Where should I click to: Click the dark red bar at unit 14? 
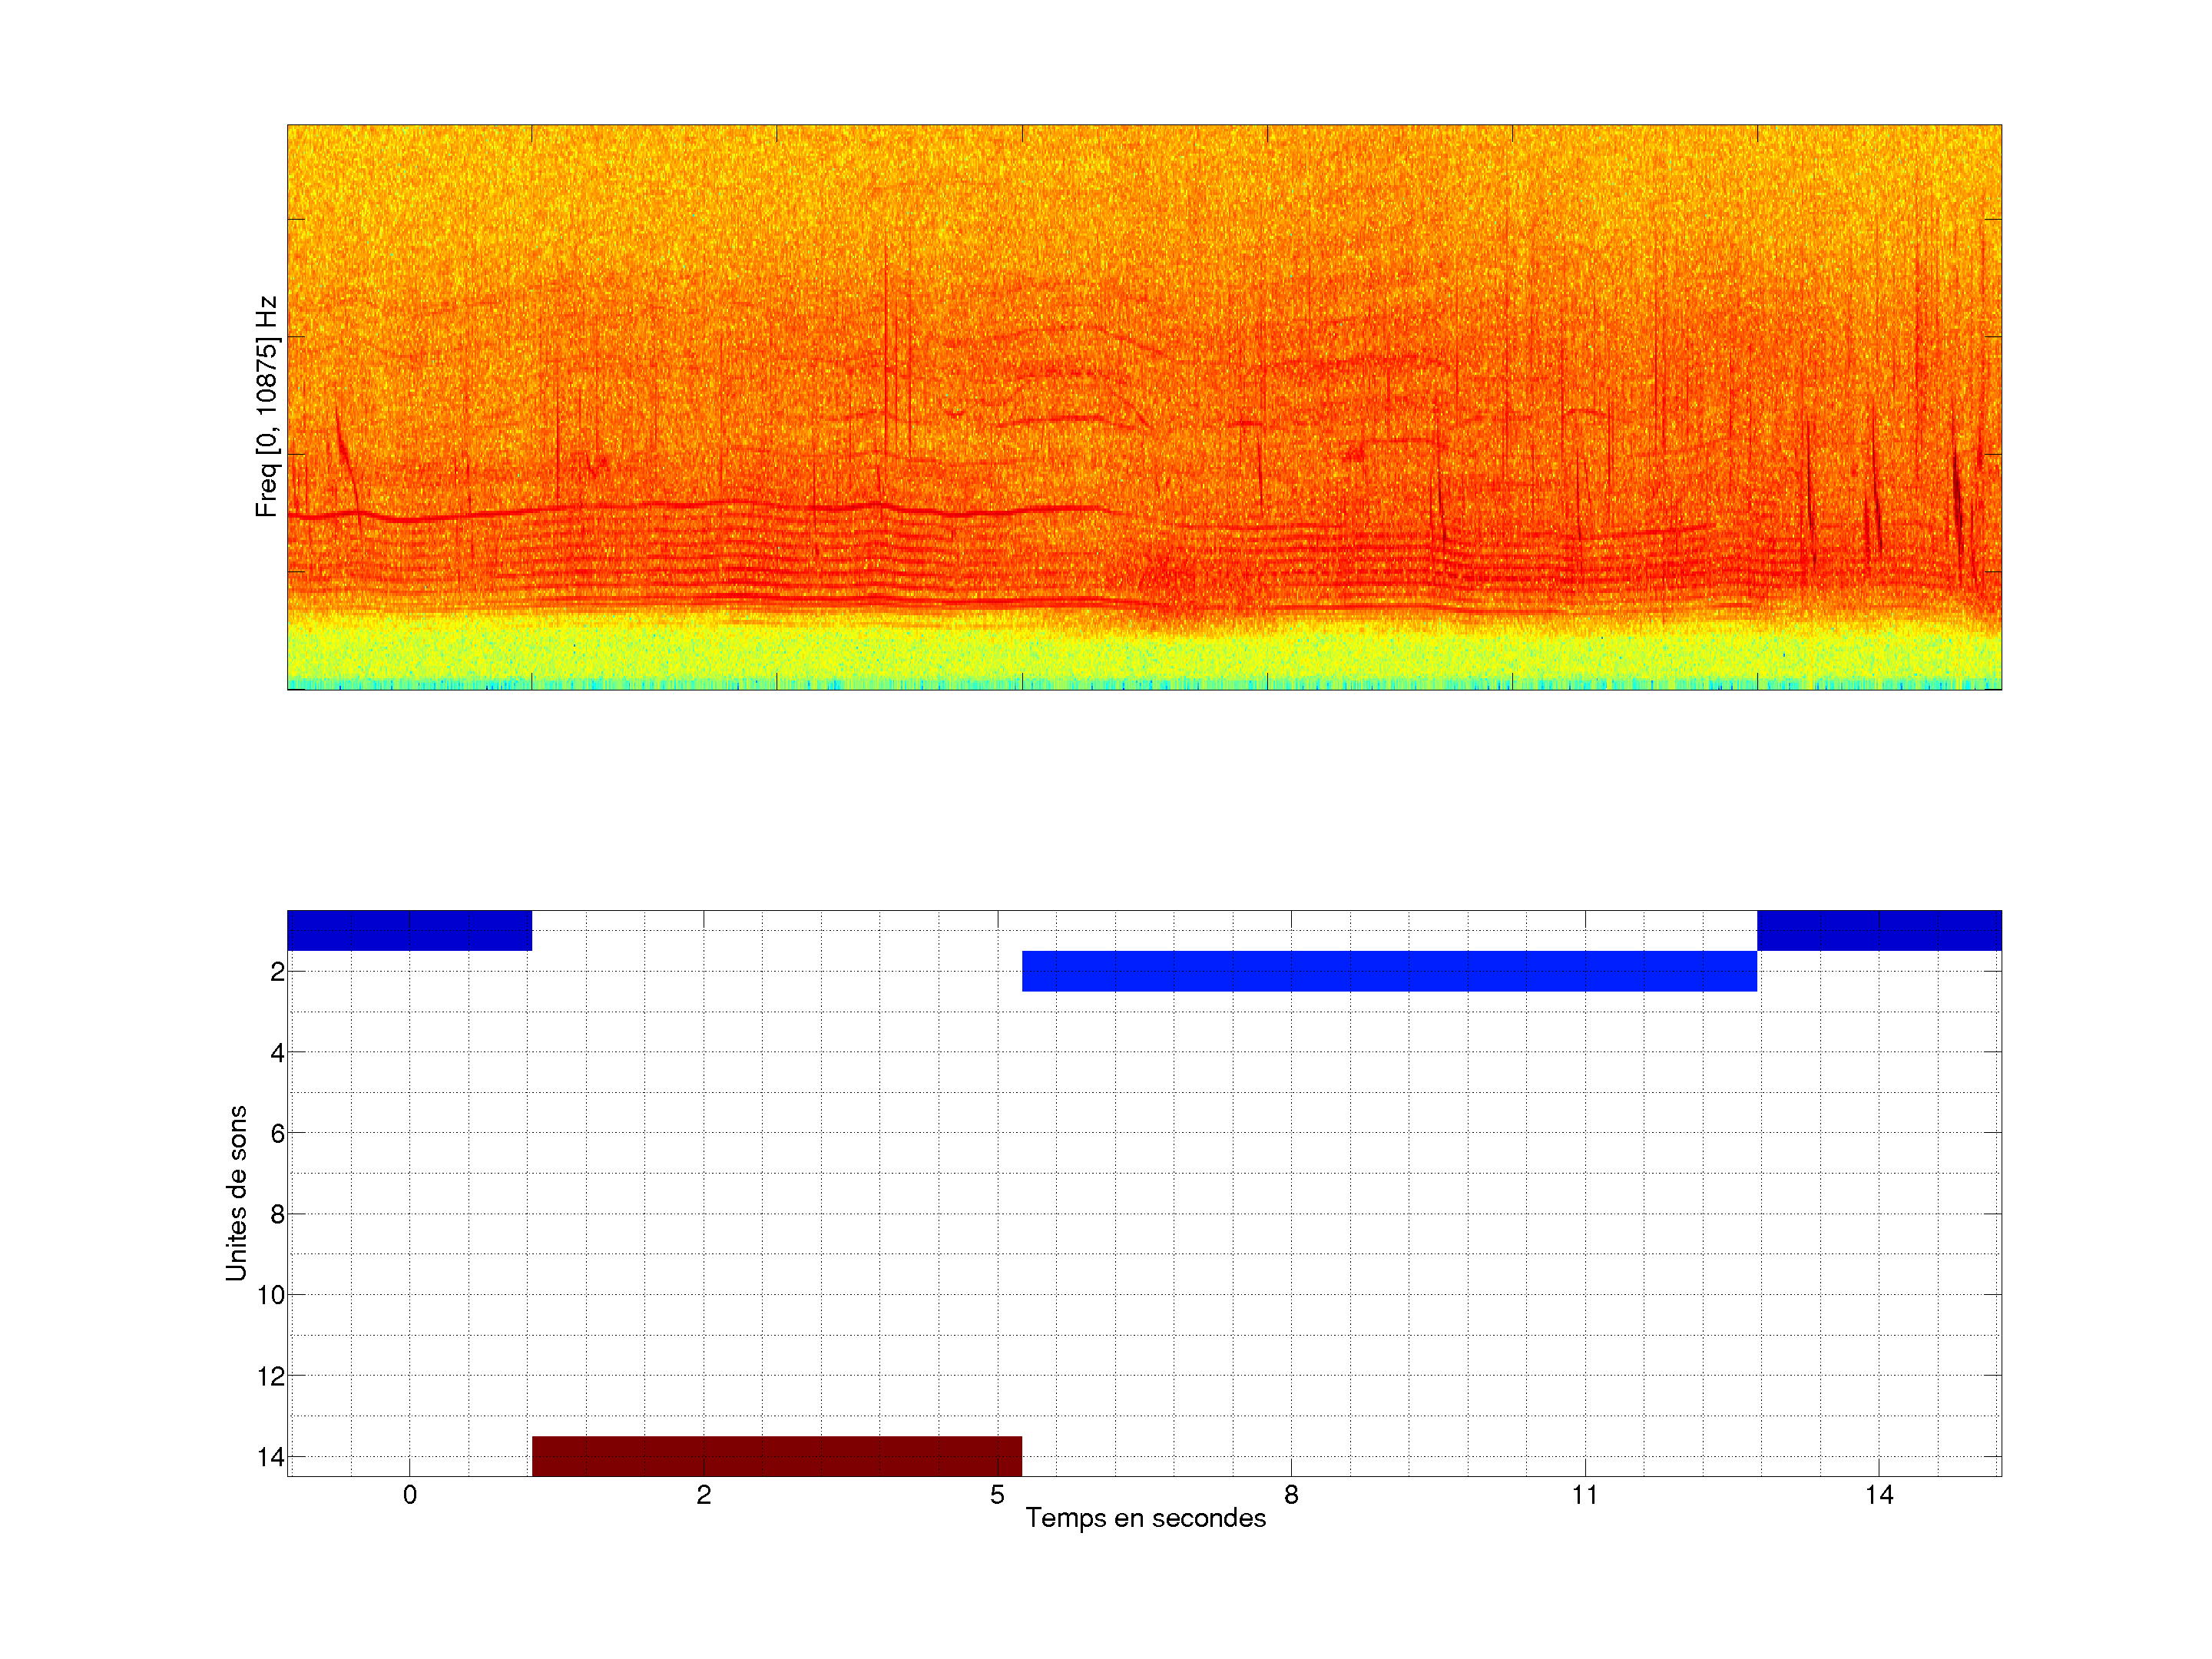[776, 1456]
